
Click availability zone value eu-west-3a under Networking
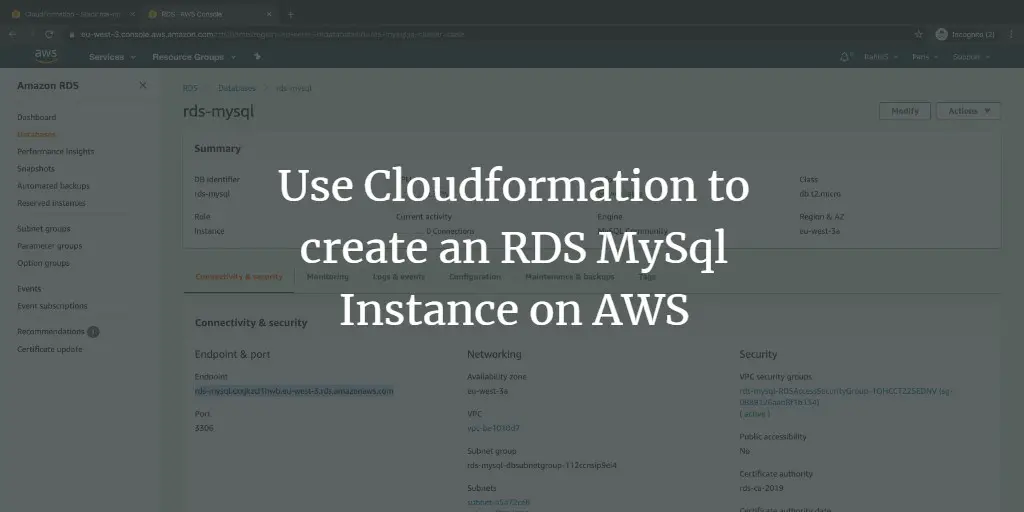487,392
